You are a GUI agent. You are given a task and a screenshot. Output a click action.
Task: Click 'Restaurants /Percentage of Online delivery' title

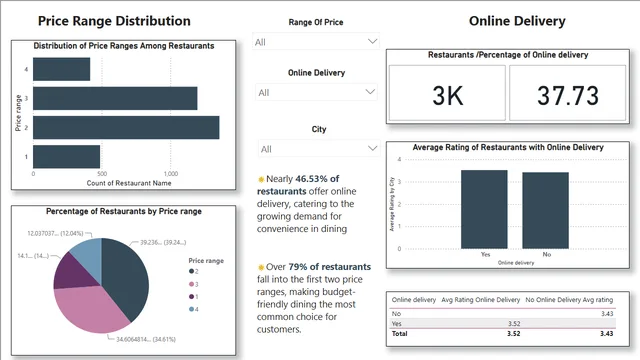508,55
